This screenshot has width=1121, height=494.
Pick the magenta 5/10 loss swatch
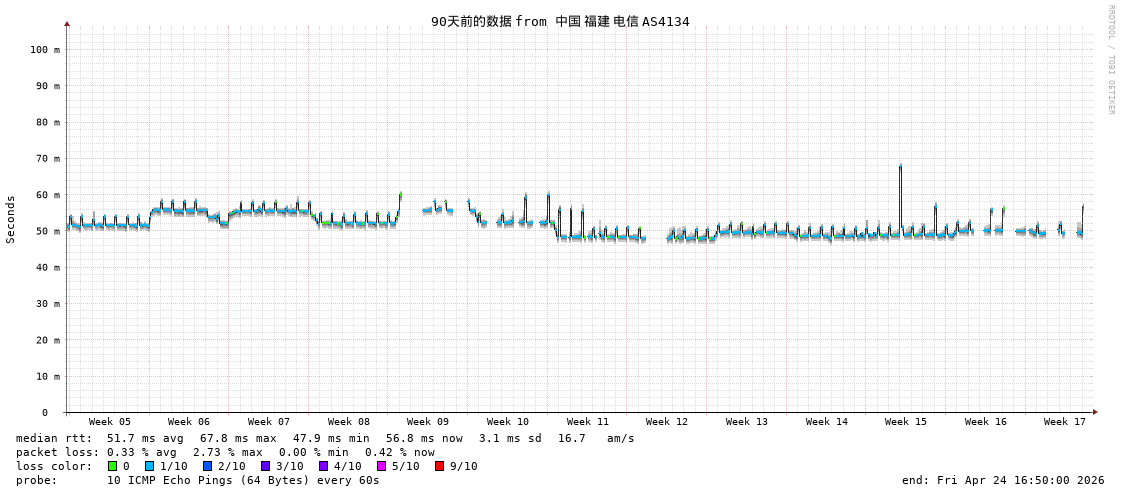381,466
